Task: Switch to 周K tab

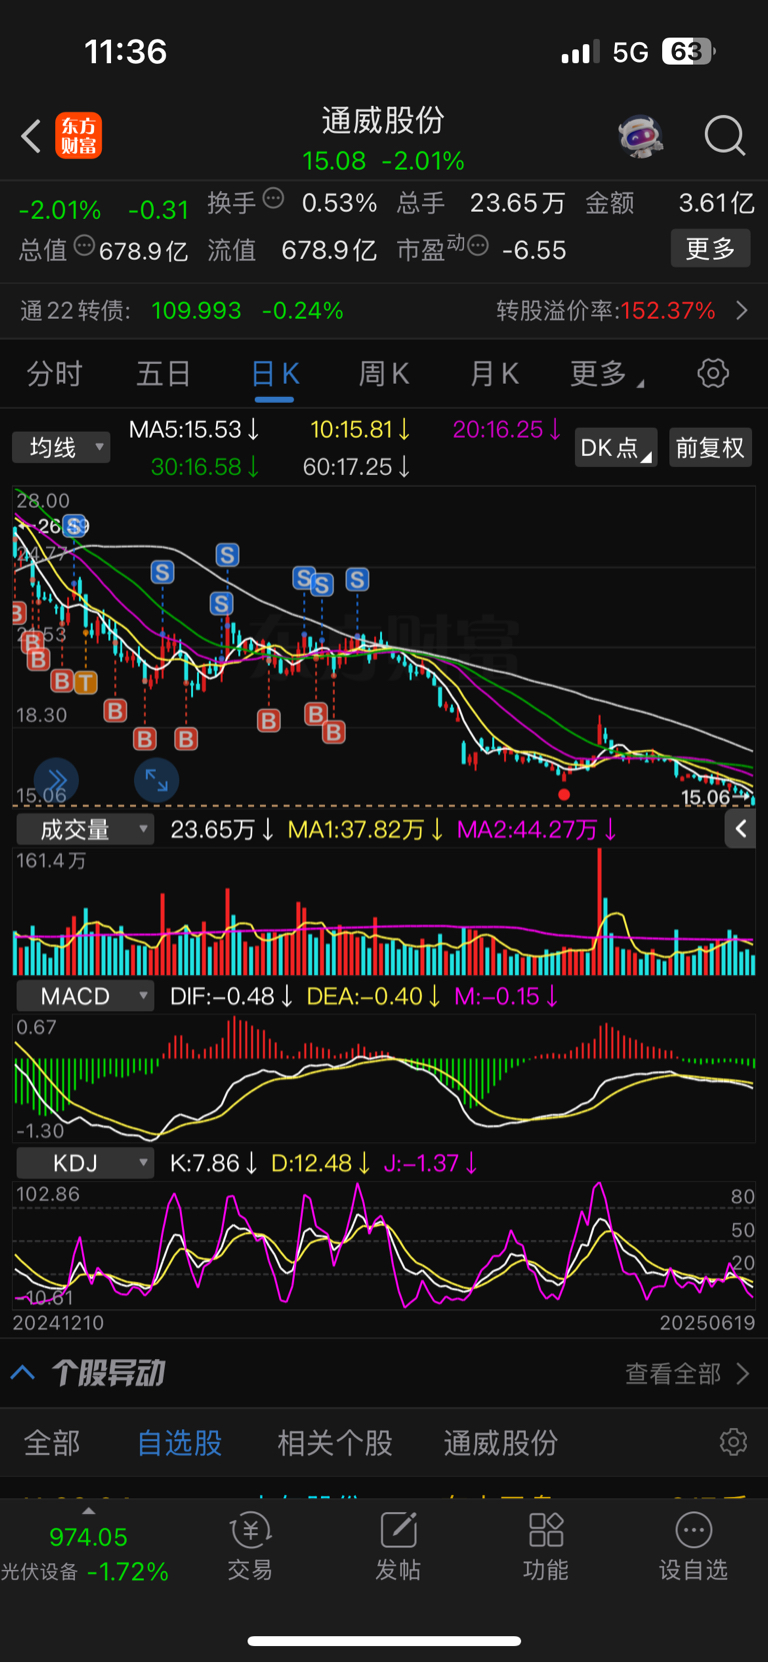Action: point(384,374)
